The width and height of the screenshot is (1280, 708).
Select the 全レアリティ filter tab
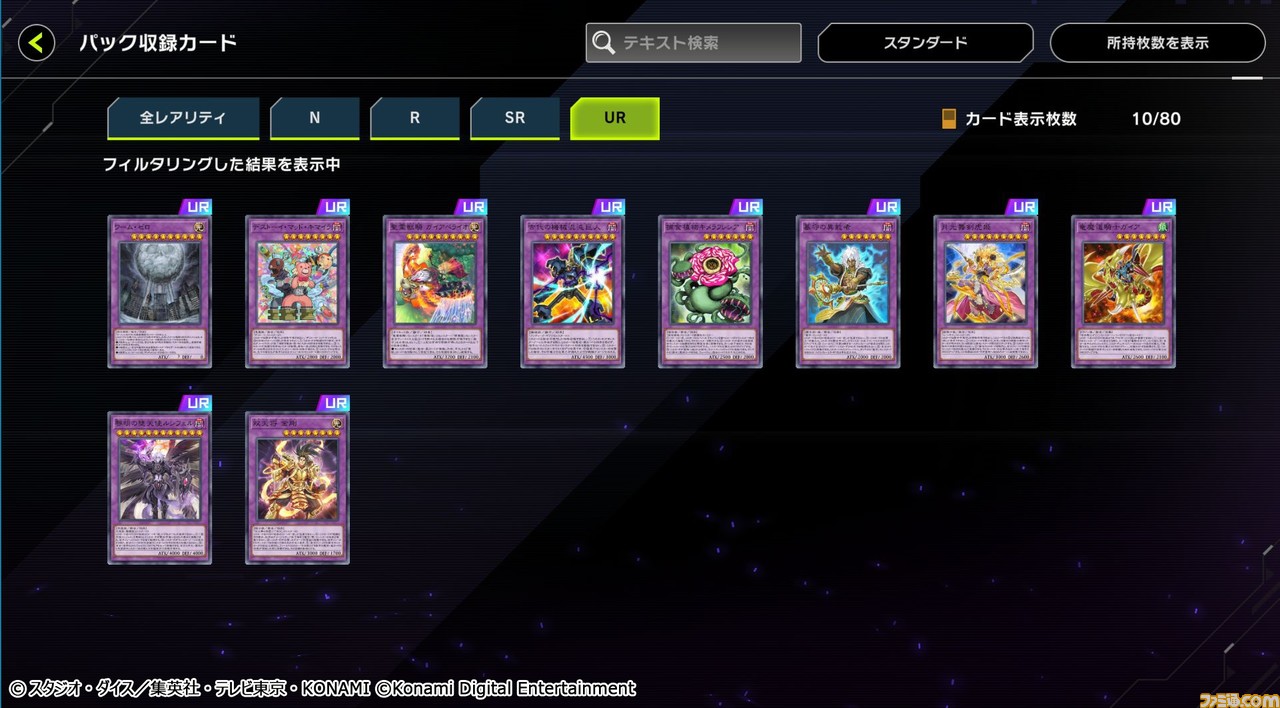point(183,118)
